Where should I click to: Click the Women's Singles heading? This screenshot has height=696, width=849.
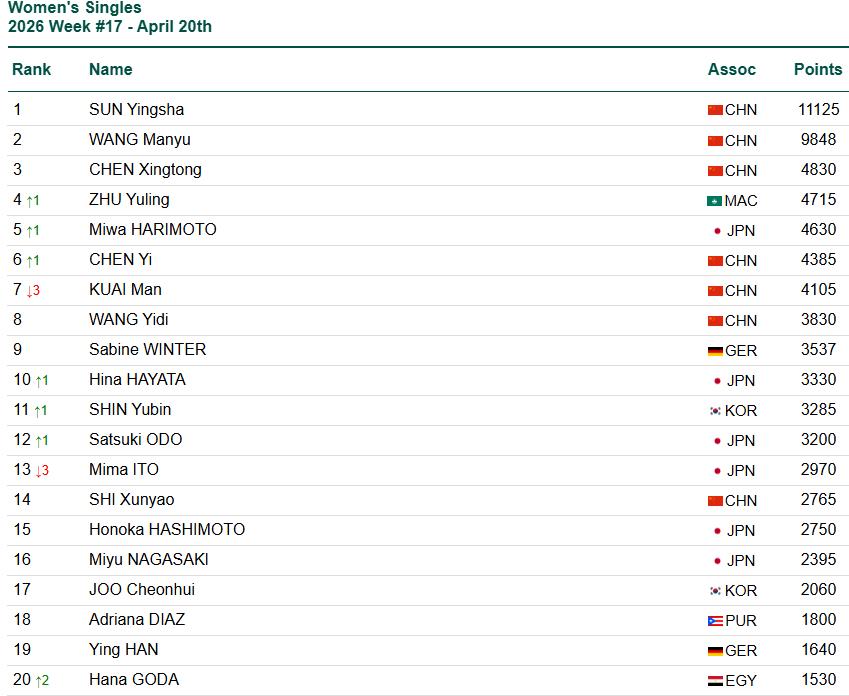click(x=74, y=8)
